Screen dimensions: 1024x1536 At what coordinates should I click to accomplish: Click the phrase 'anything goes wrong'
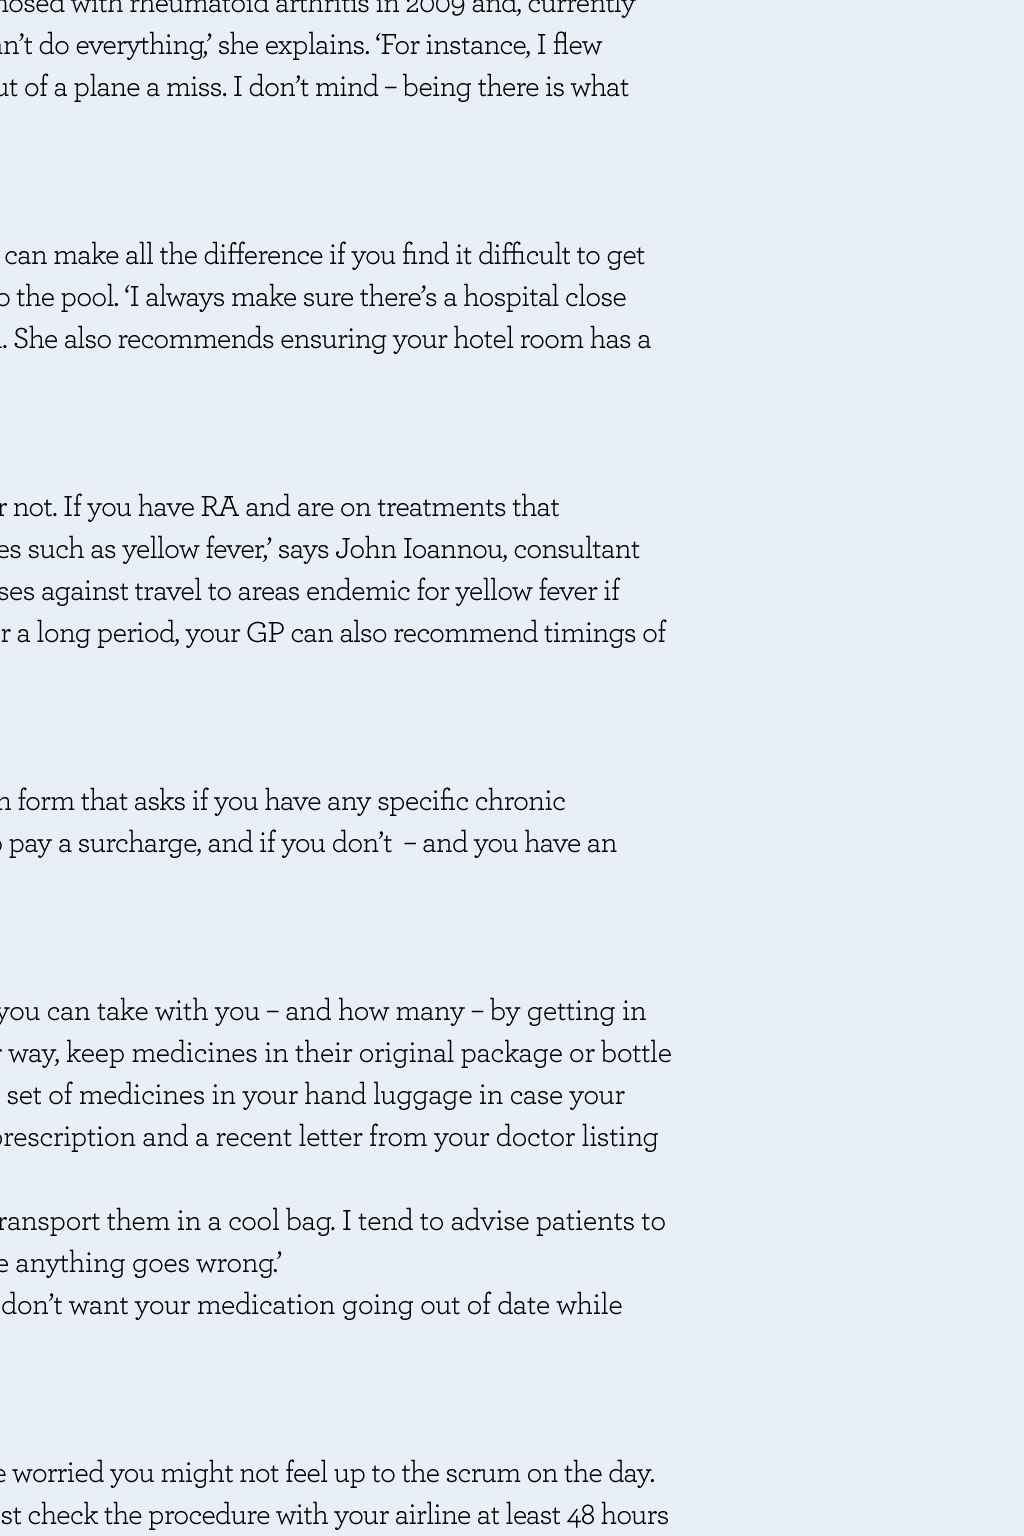[x=147, y=1263]
